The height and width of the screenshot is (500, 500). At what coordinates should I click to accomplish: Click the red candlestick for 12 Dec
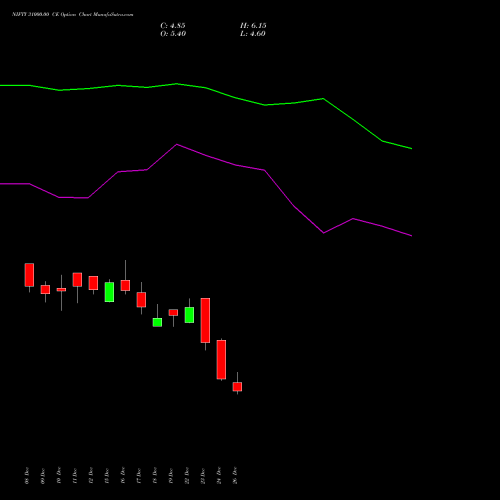(93, 283)
